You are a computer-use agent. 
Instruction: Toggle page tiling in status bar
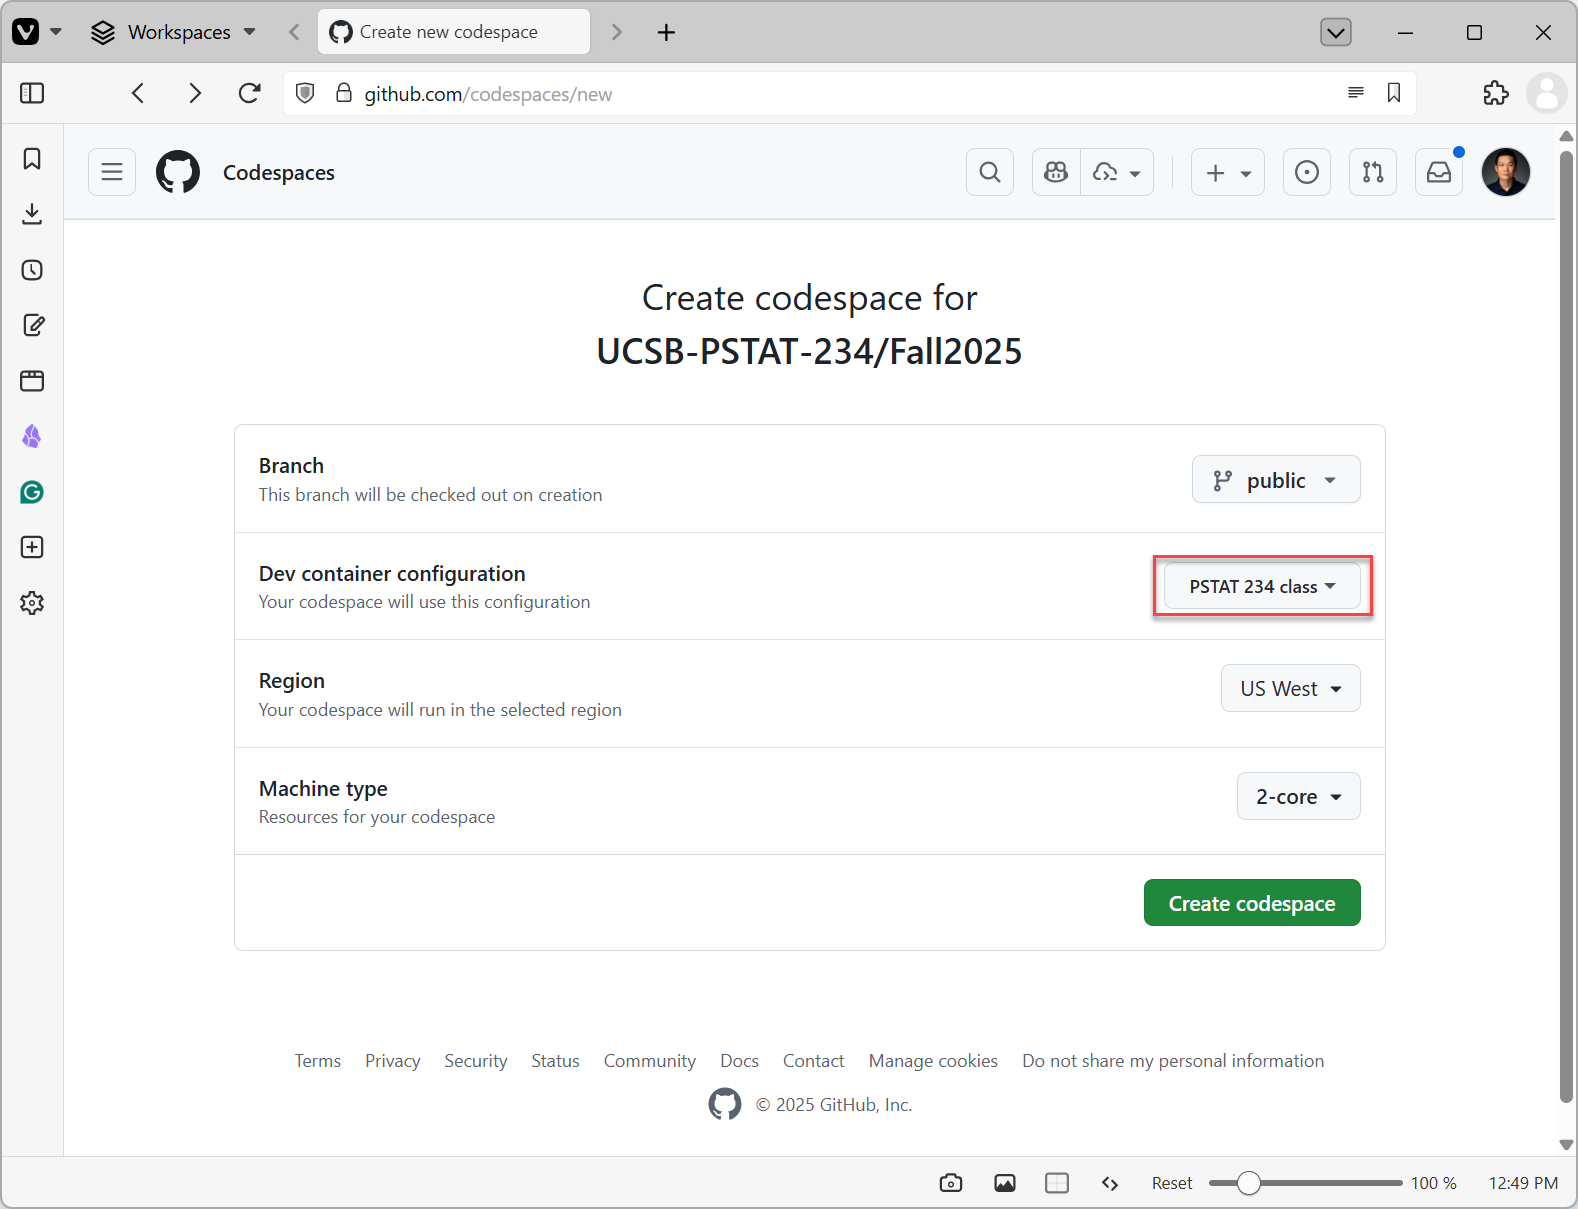coord(1056,1183)
